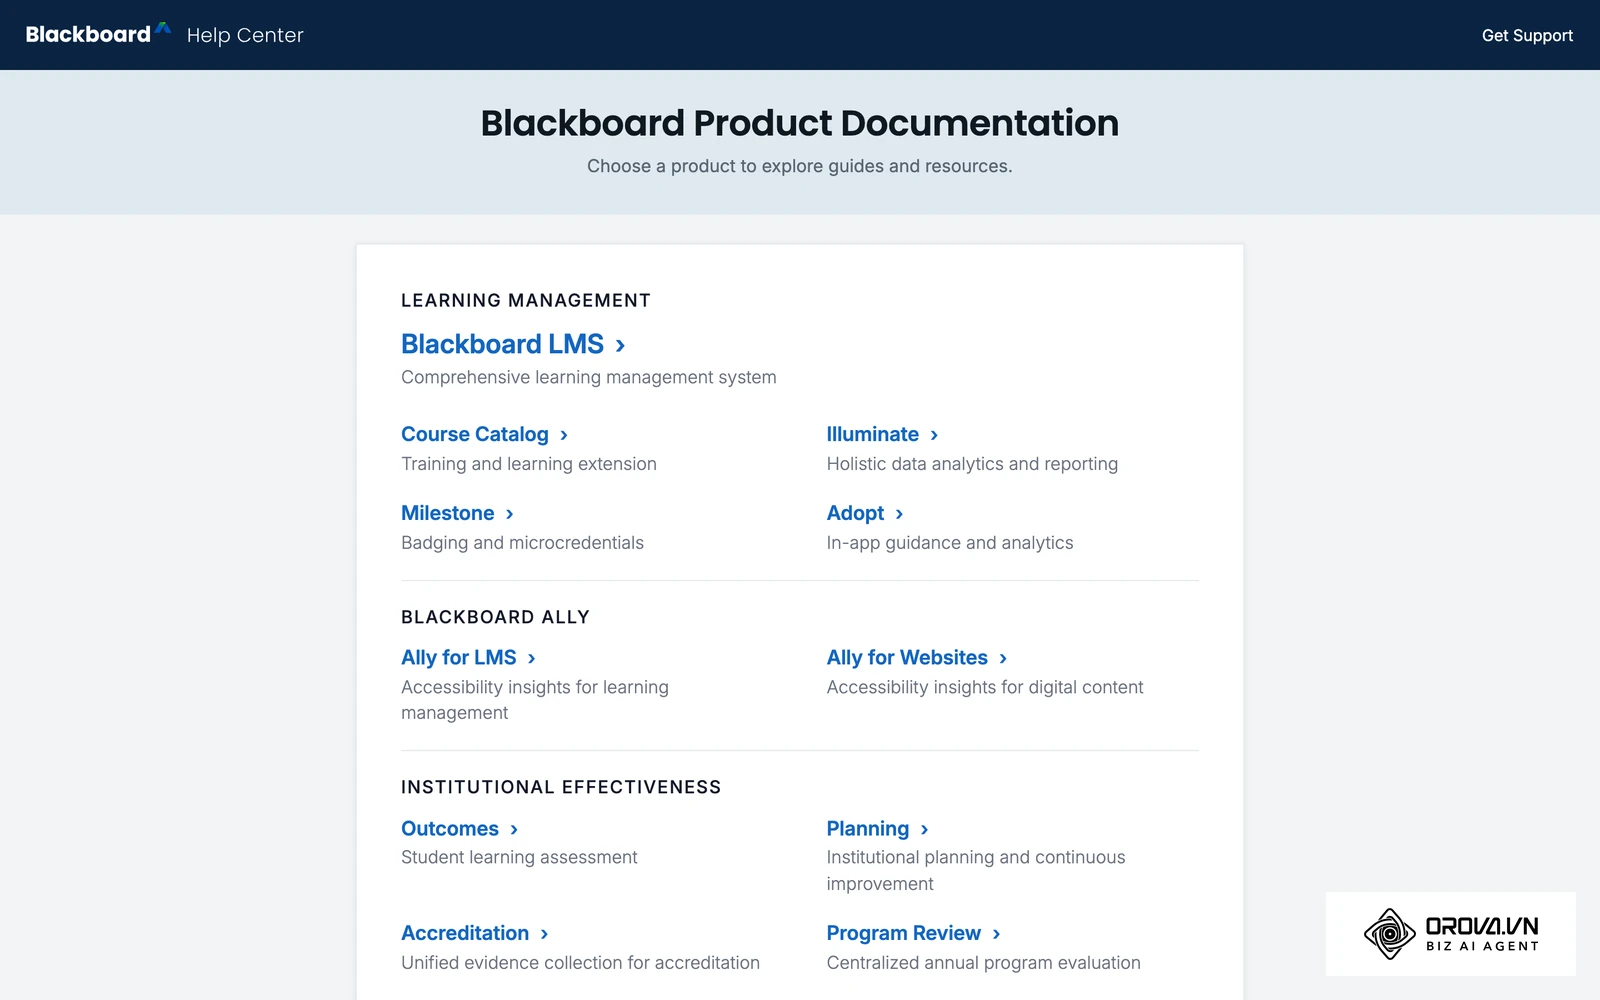The height and width of the screenshot is (1000, 1600).
Task: Click the 'BLACKBOARD ALLY' section heading
Action: (495, 617)
